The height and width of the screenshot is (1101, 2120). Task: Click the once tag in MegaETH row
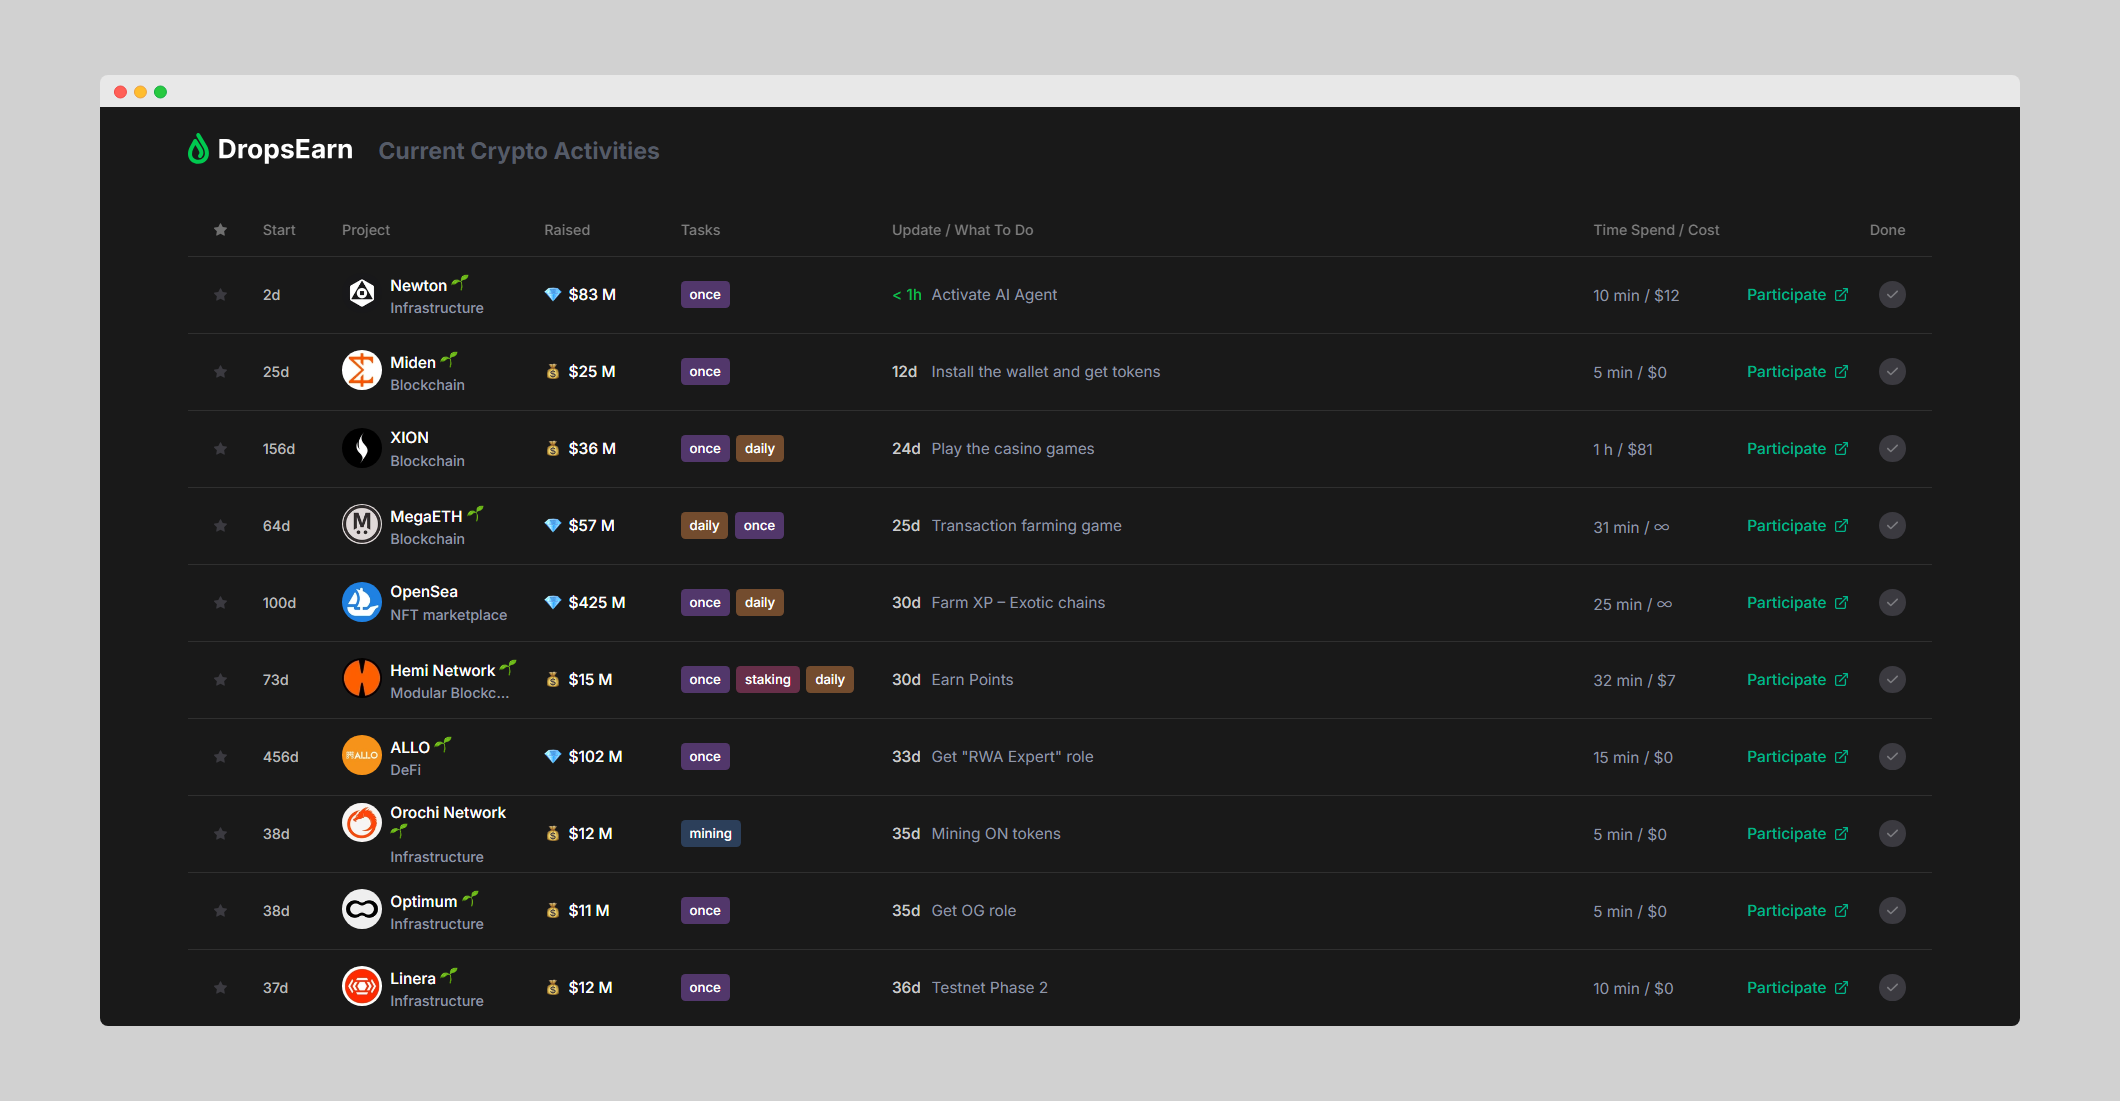click(x=759, y=525)
